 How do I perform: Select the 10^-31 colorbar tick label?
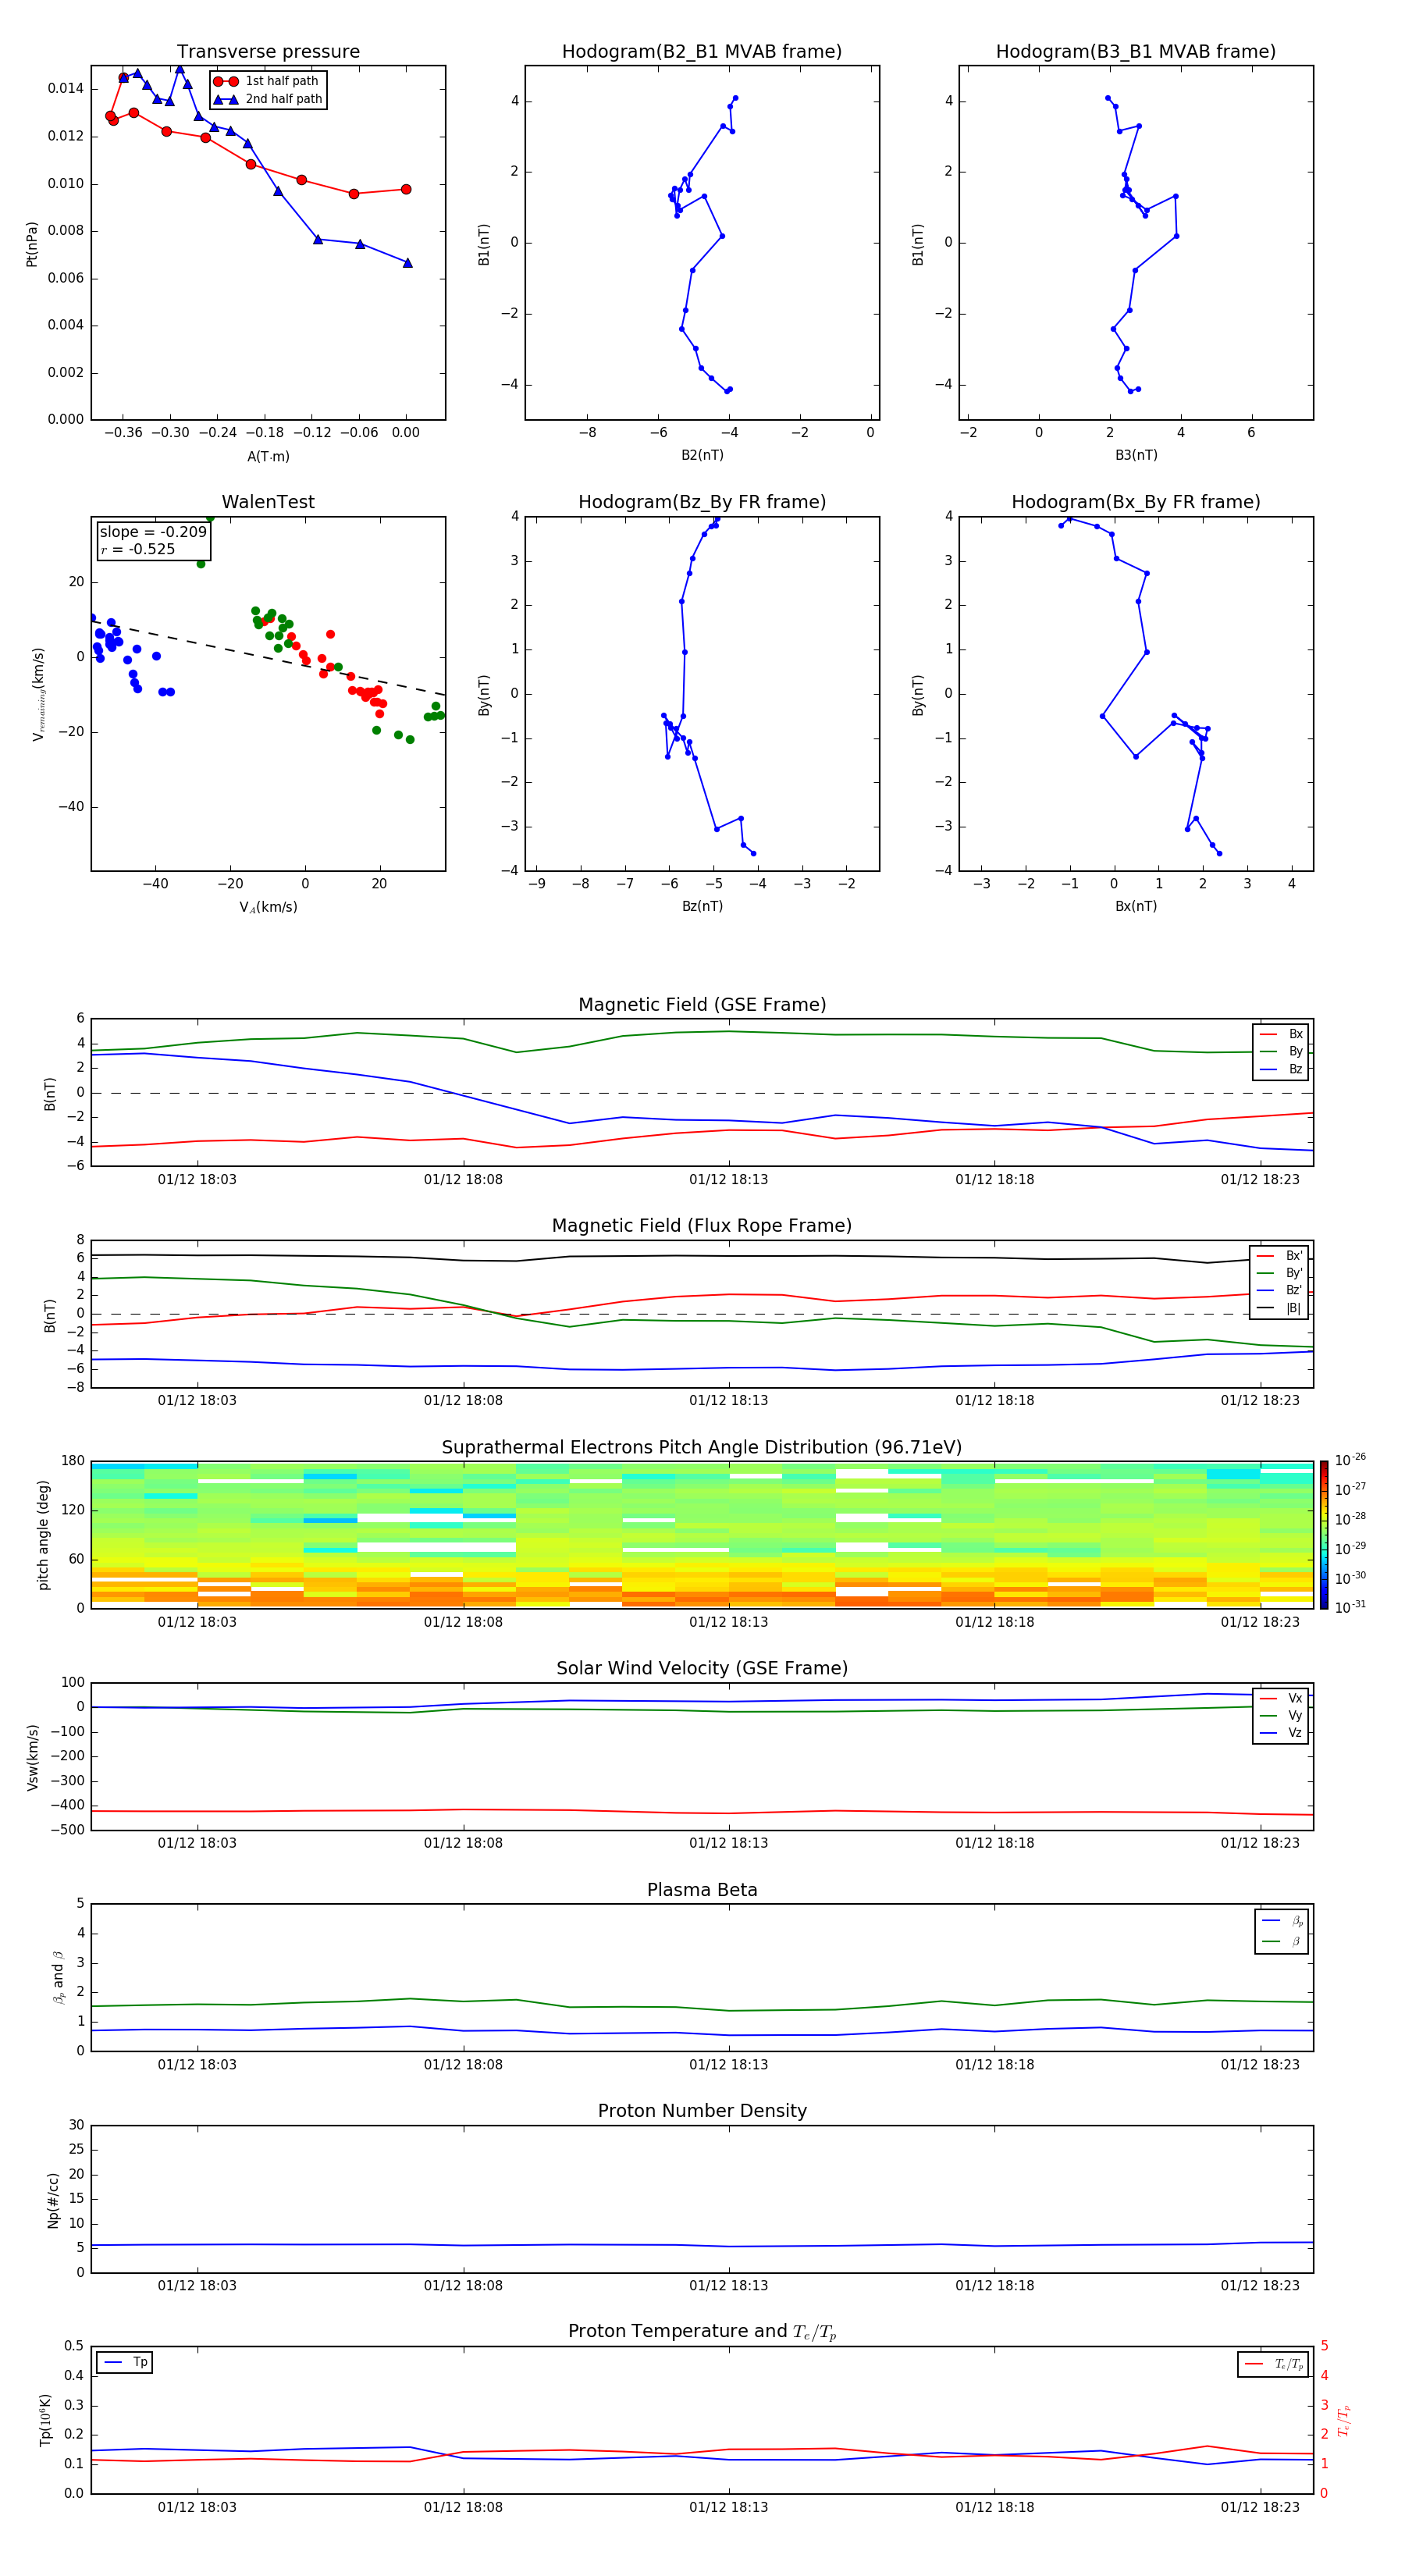click(x=1350, y=1607)
